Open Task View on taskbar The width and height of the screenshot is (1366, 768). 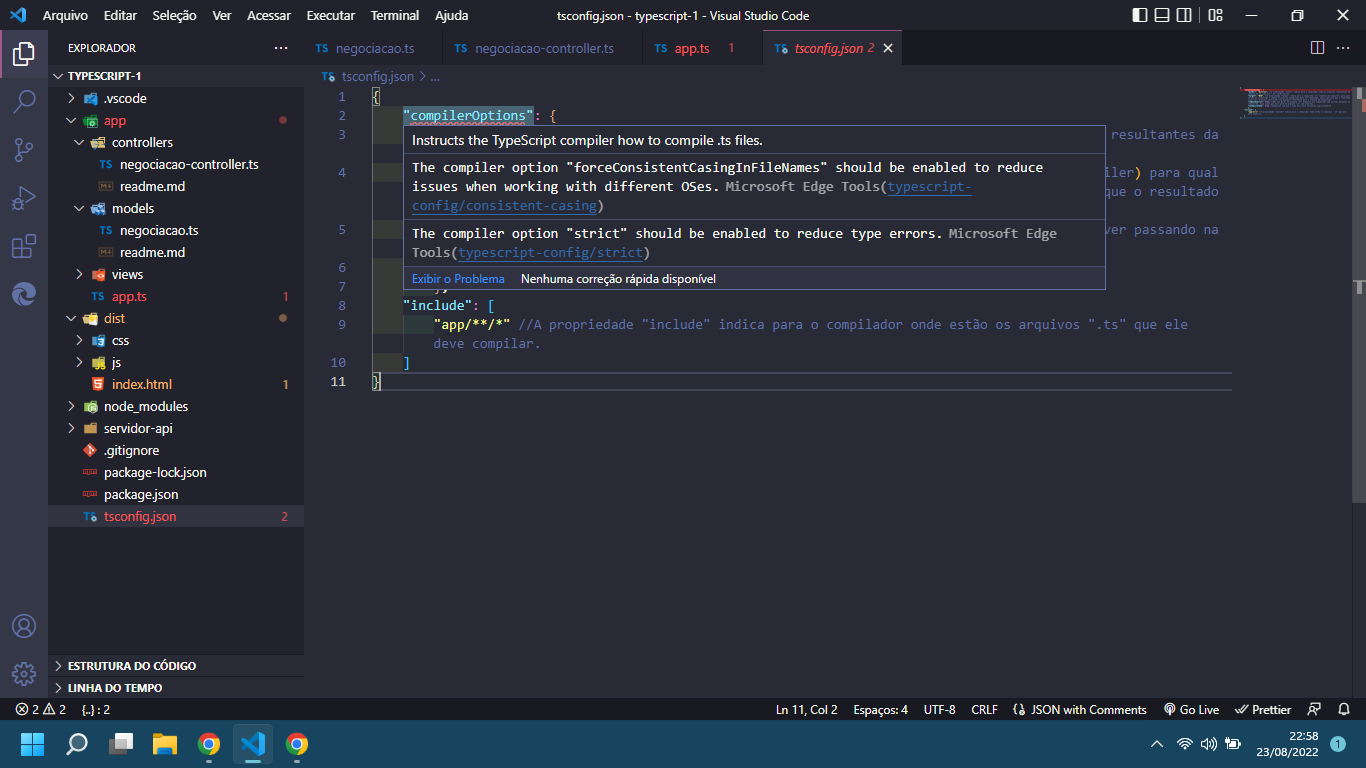(x=121, y=744)
